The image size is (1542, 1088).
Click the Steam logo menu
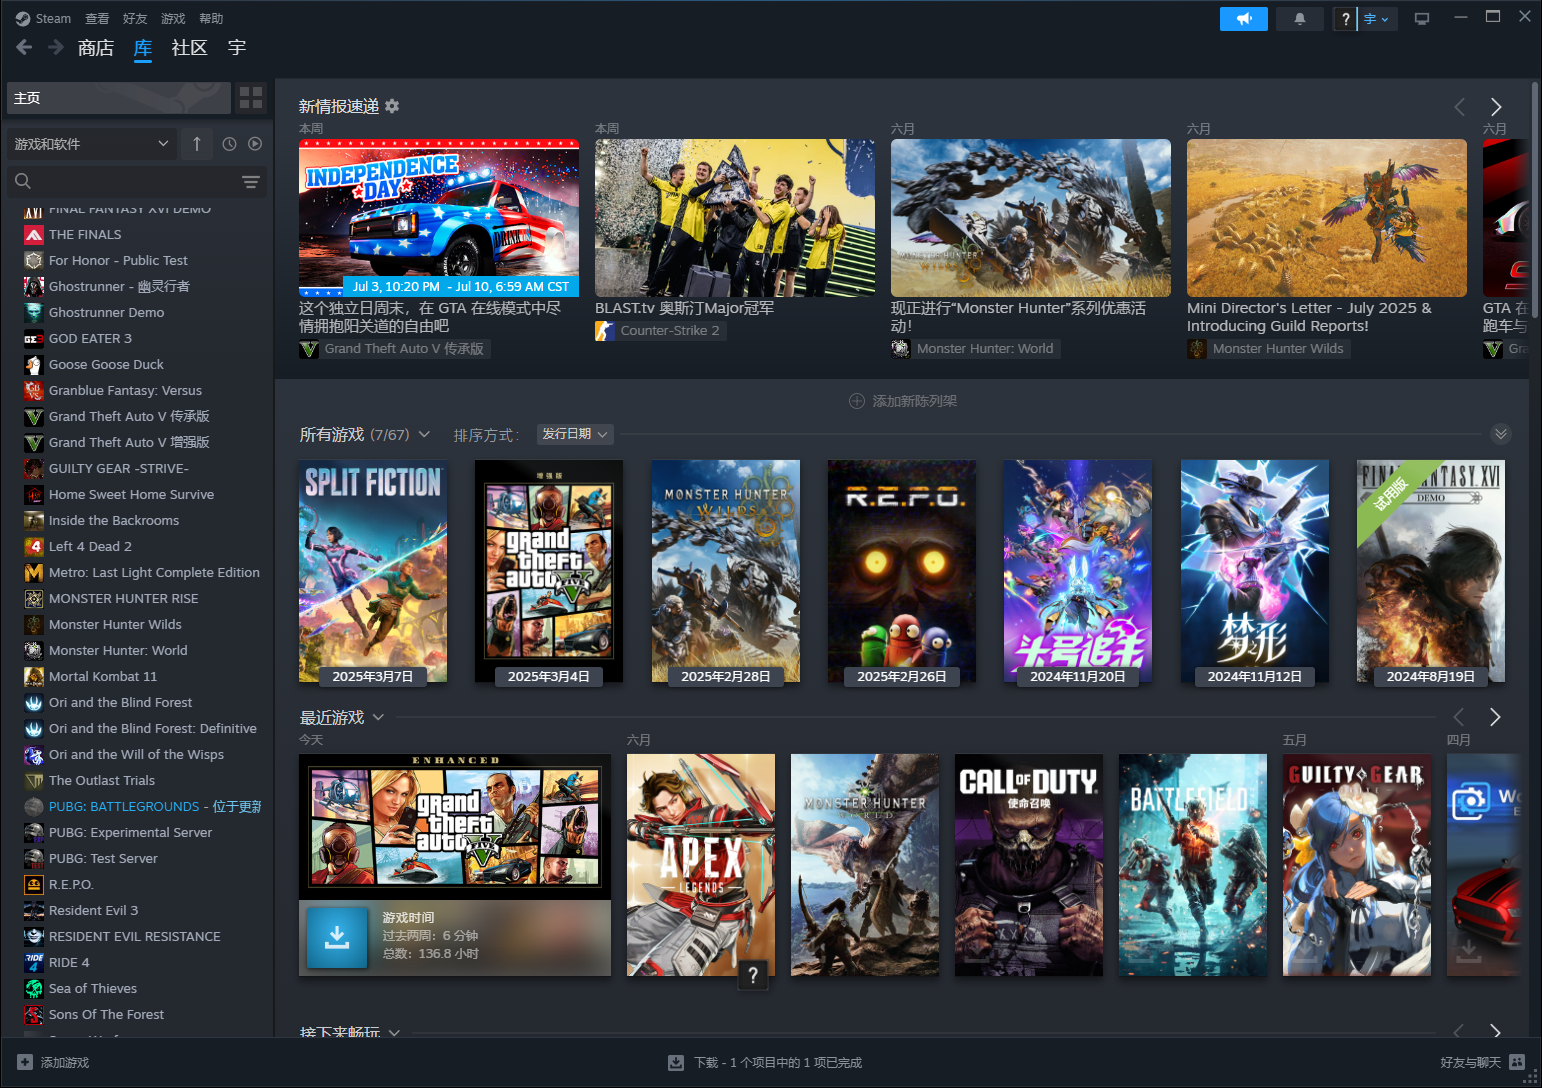[43, 19]
